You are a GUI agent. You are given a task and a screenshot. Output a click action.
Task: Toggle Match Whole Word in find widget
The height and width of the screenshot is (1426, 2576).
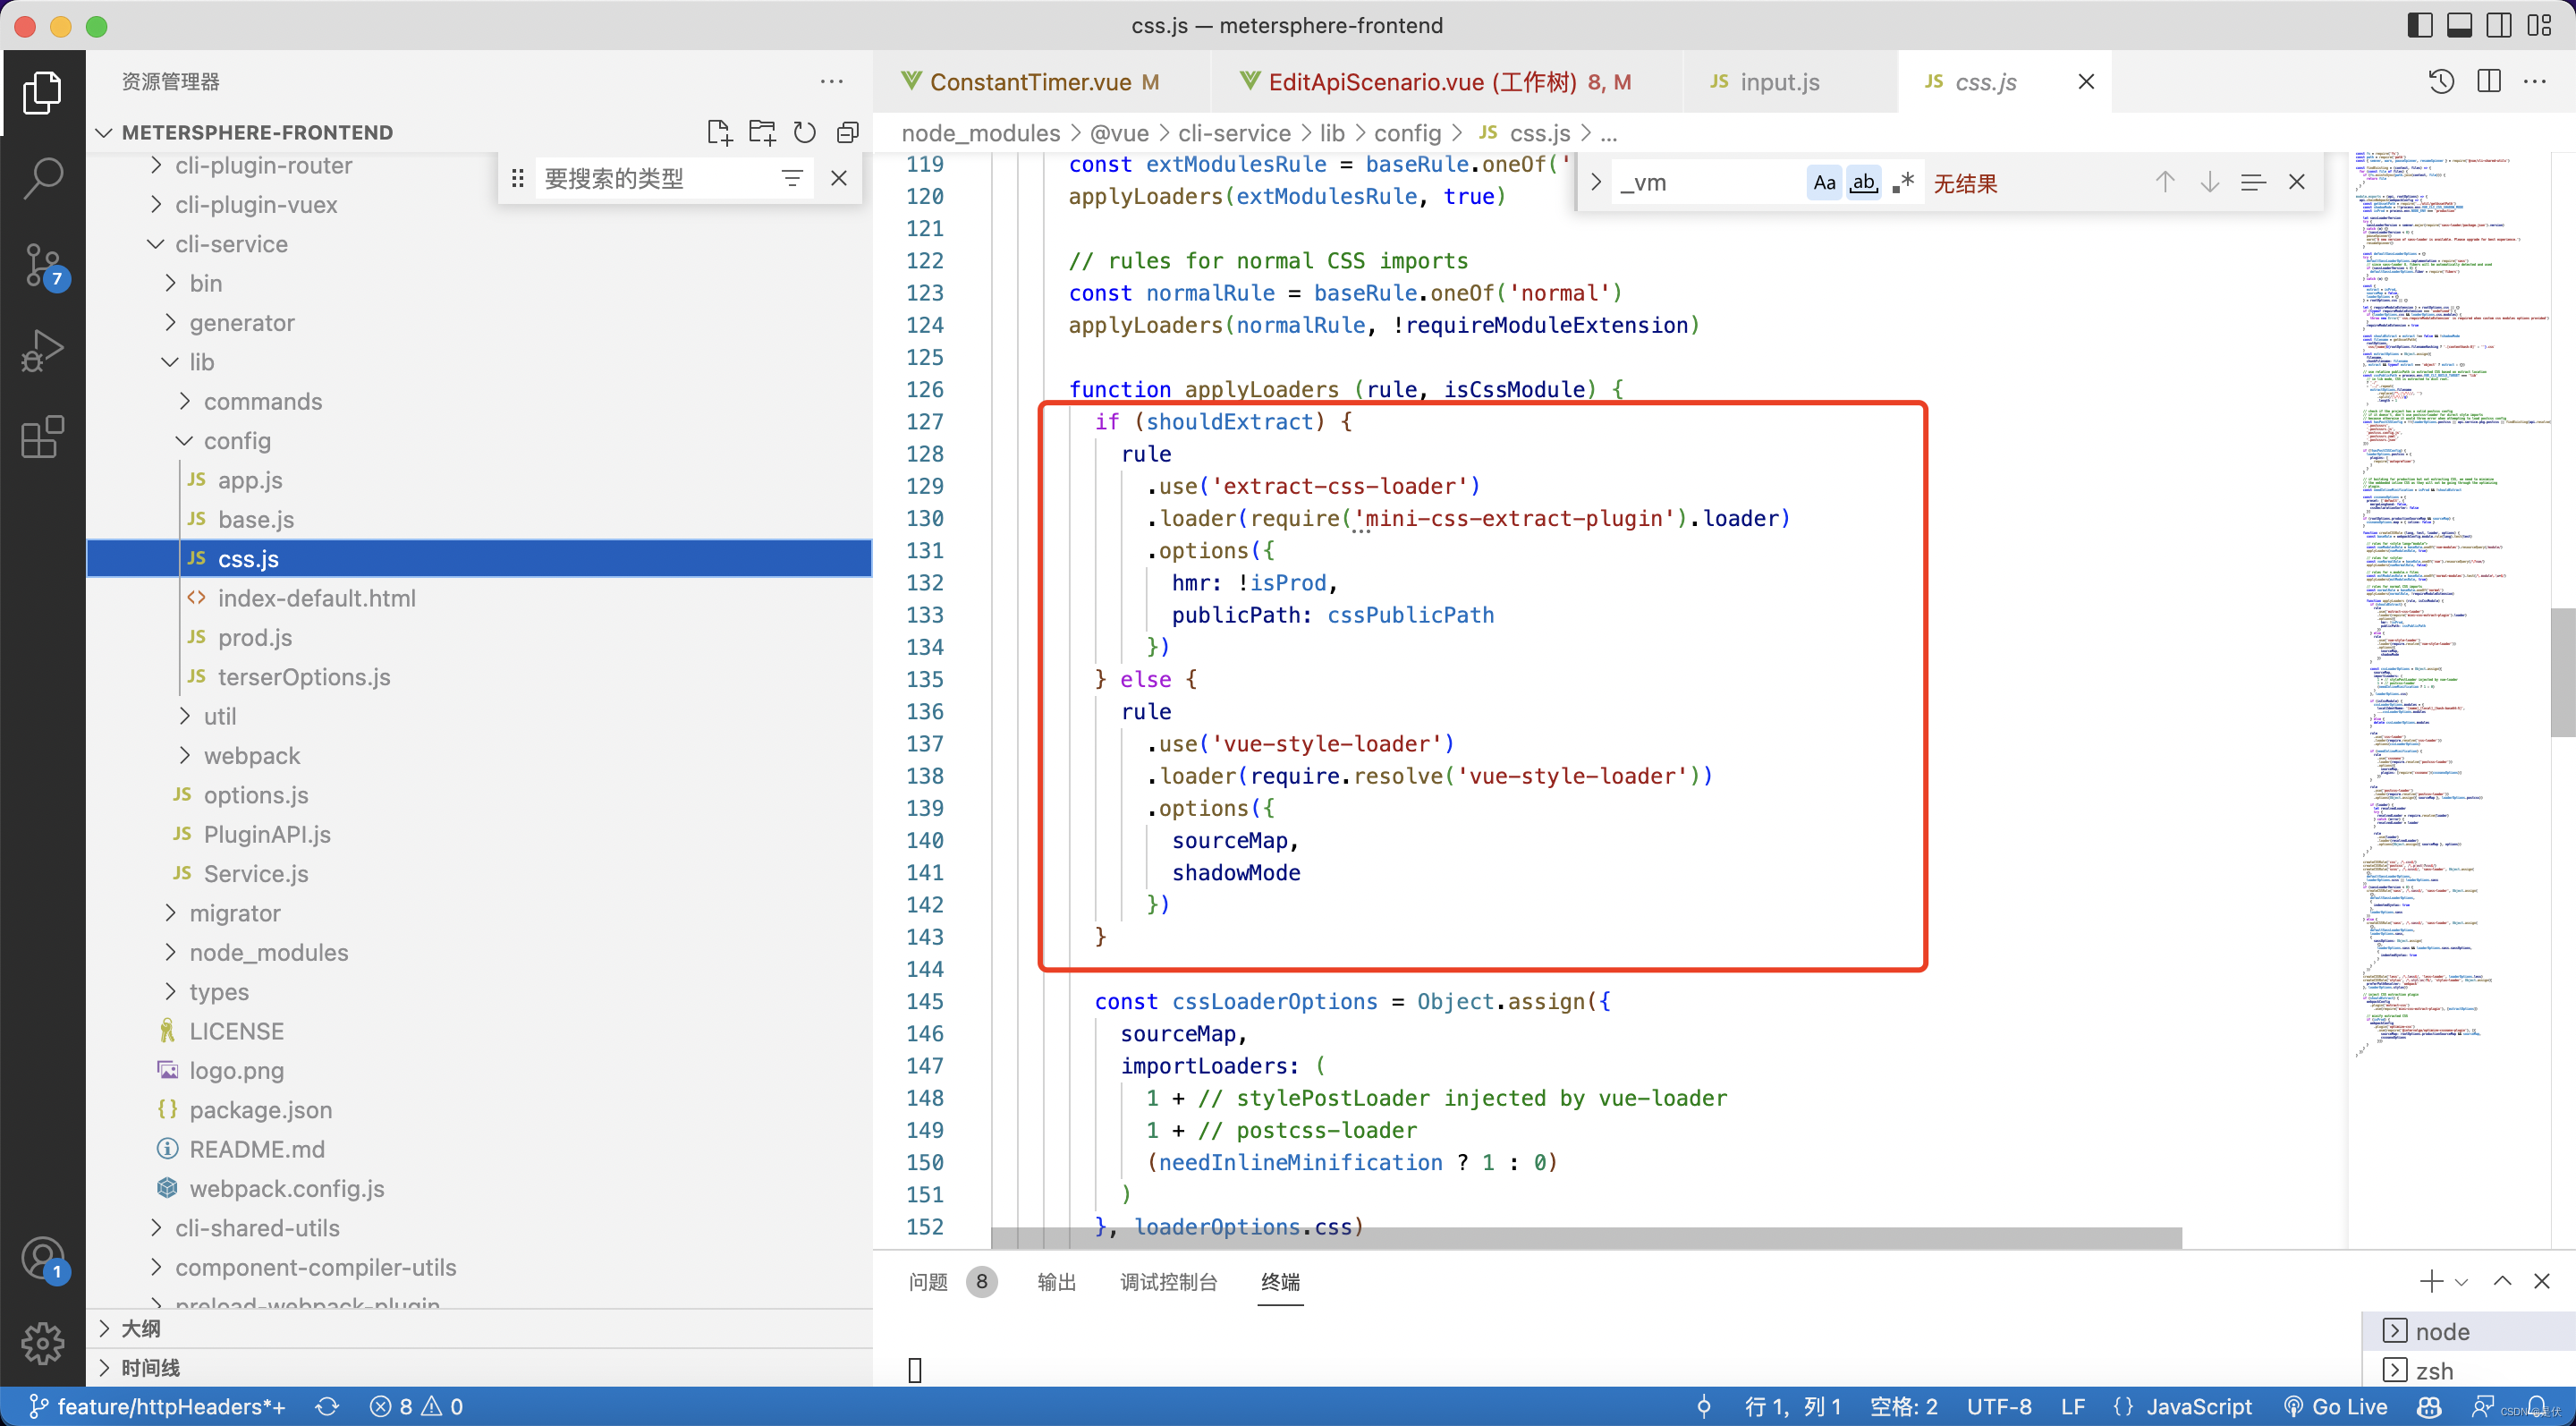(x=1863, y=182)
